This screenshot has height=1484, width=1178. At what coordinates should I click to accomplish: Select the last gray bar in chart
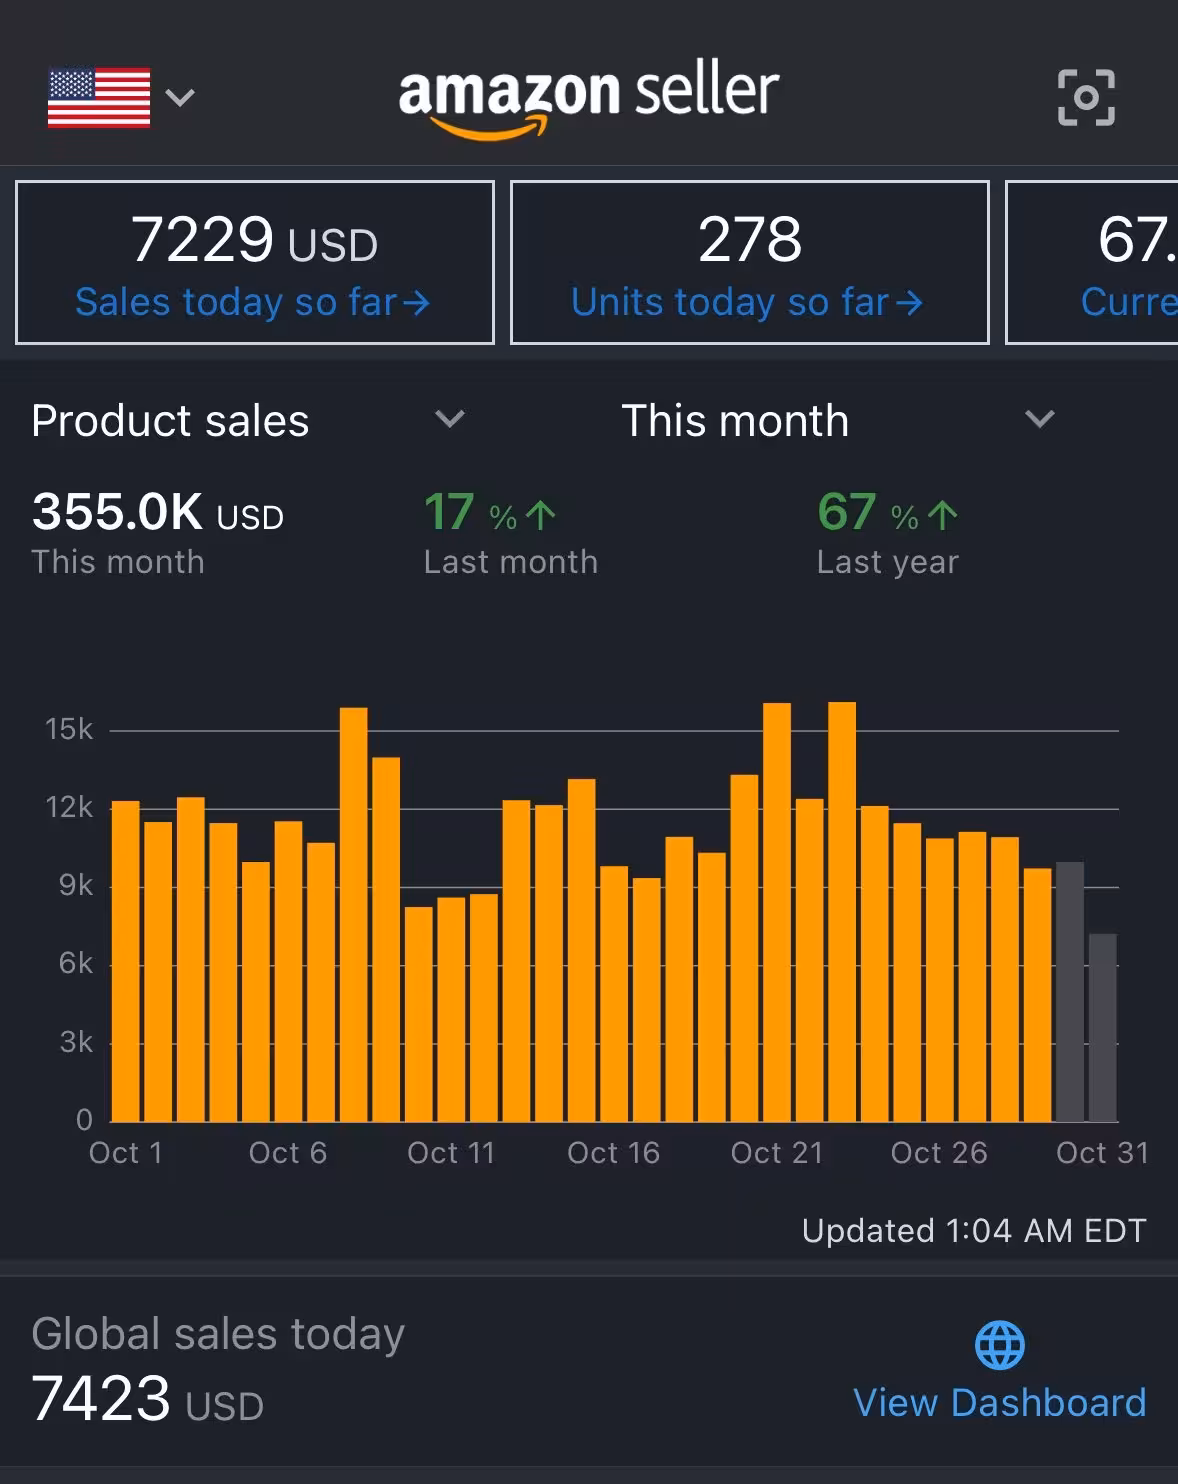[1102, 1027]
